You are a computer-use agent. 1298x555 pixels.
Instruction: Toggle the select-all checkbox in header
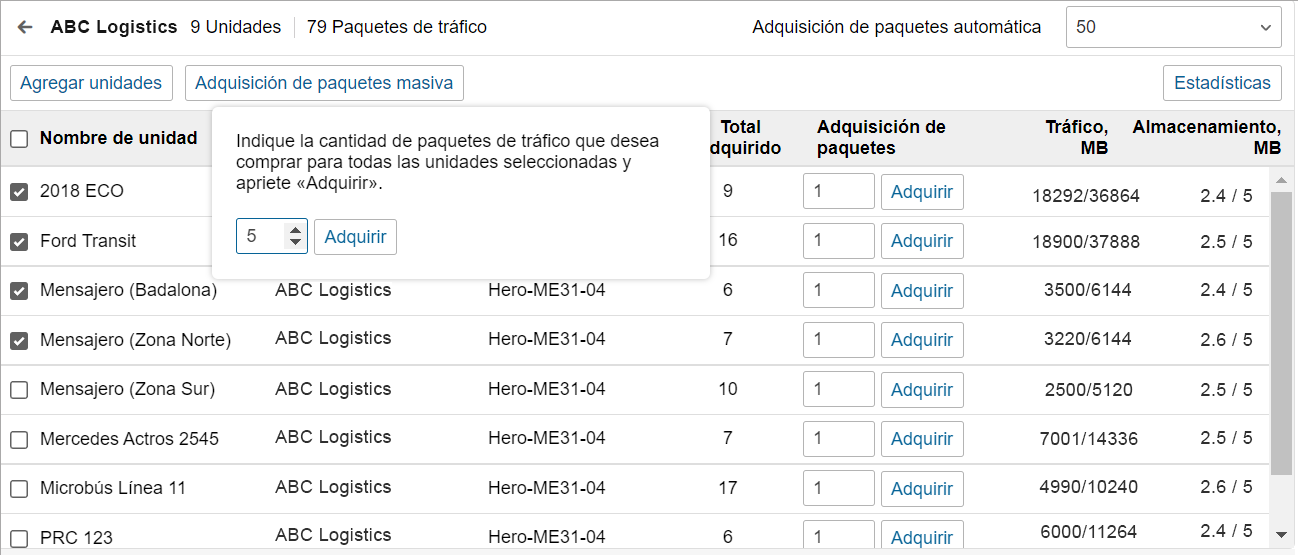point(19,139)
